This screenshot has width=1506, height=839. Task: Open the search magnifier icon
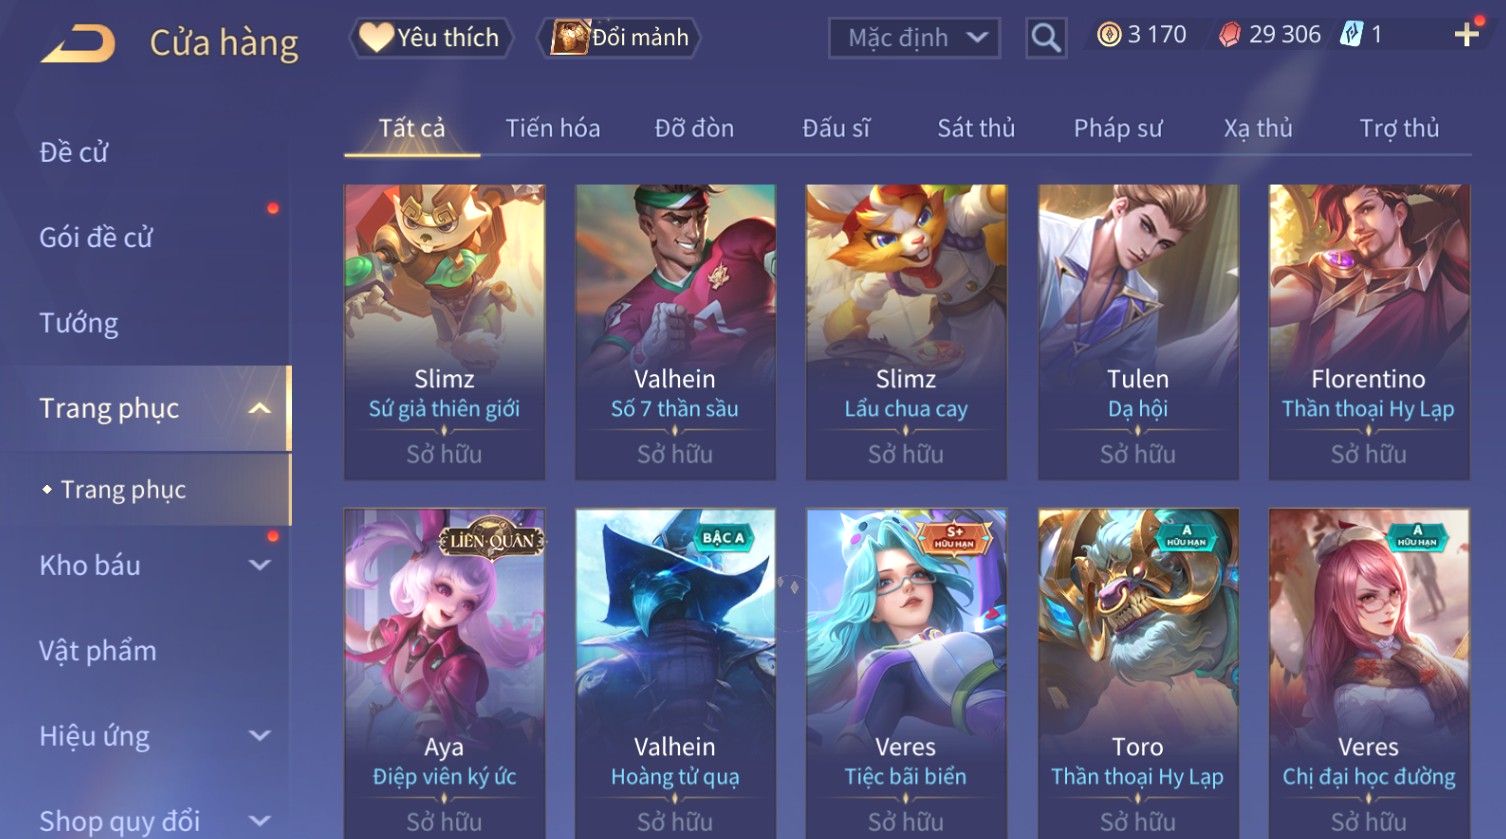tap(1046, 38)
